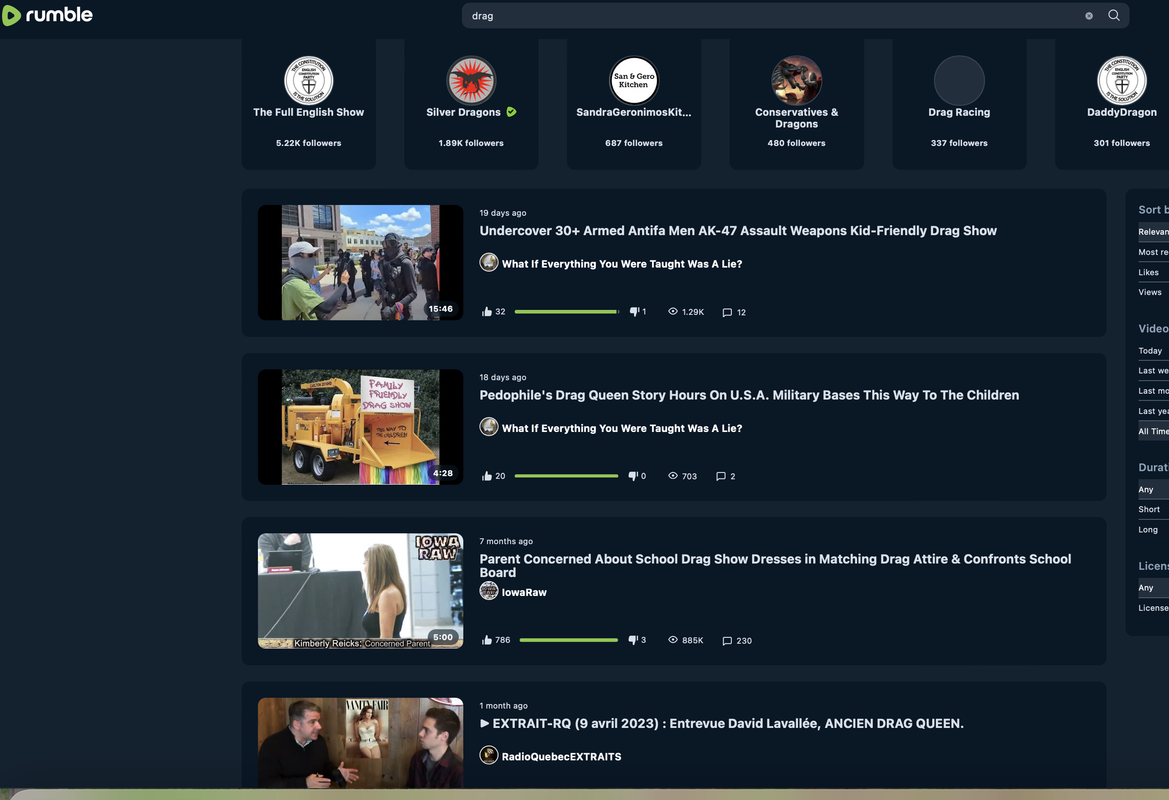Open the IowaRaw channel name

524,592
